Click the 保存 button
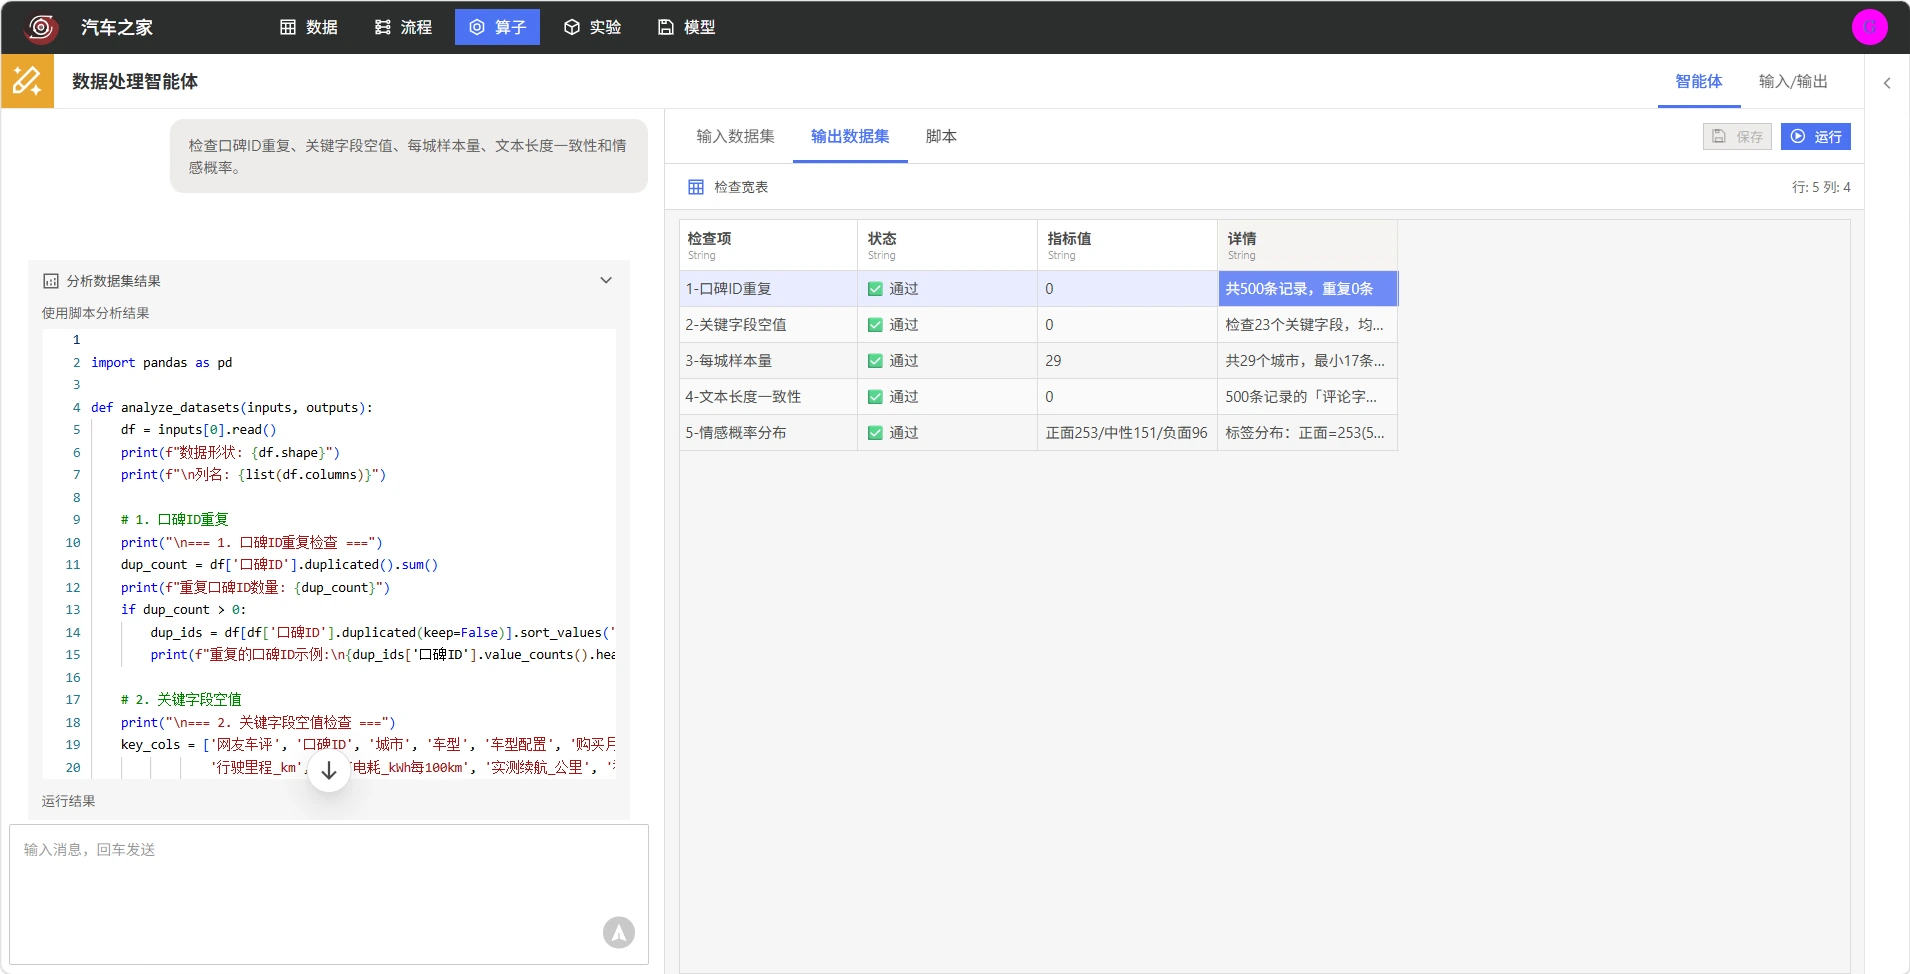The image size is (1910, 974). click(x=1737, y=136)
